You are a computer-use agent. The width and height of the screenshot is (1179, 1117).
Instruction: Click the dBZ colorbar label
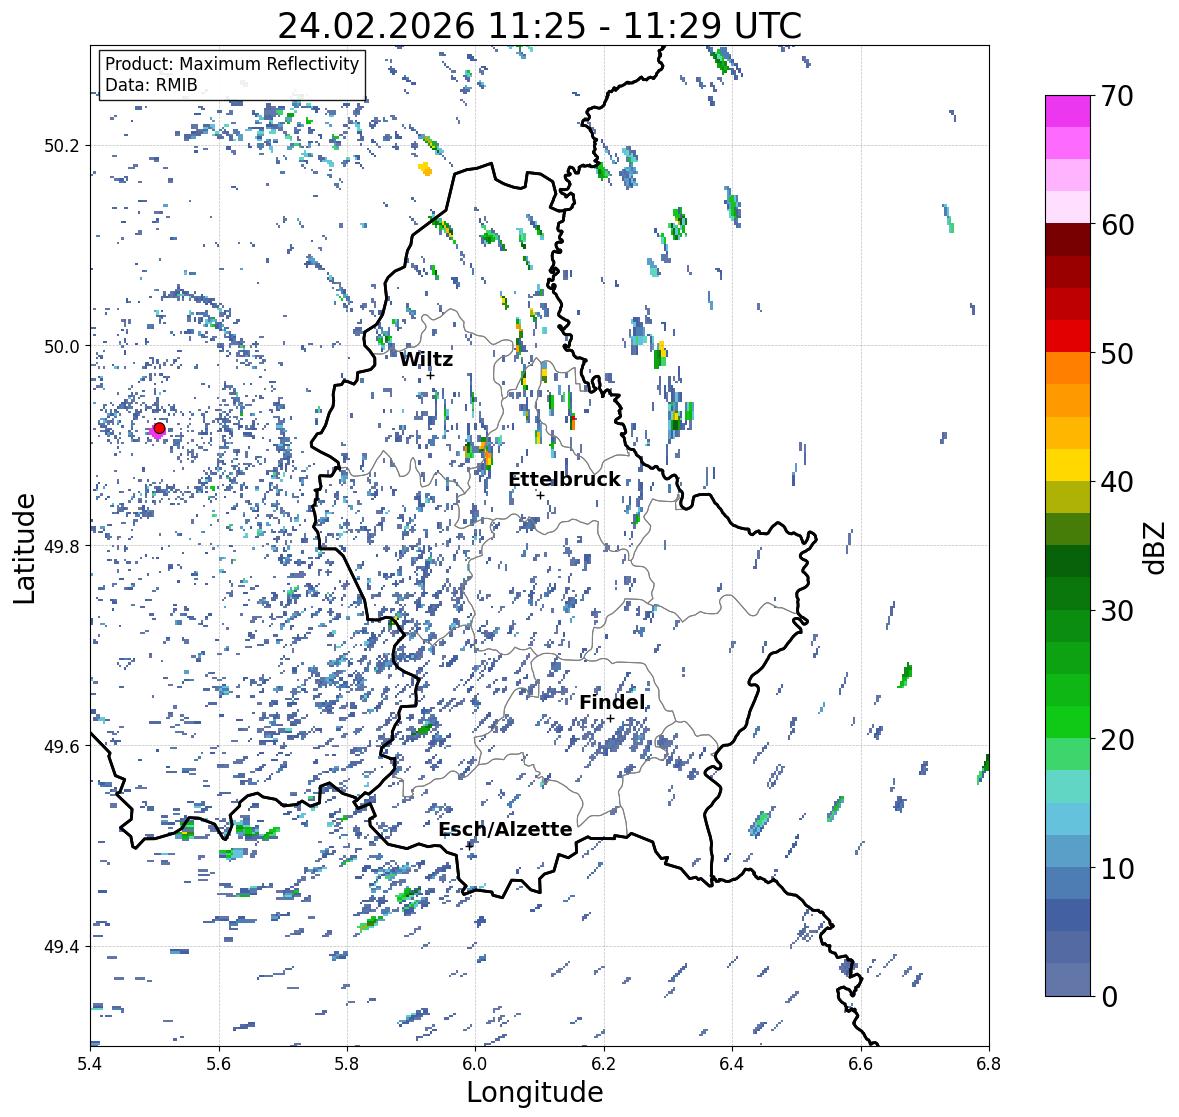[x=1156, y=548]
